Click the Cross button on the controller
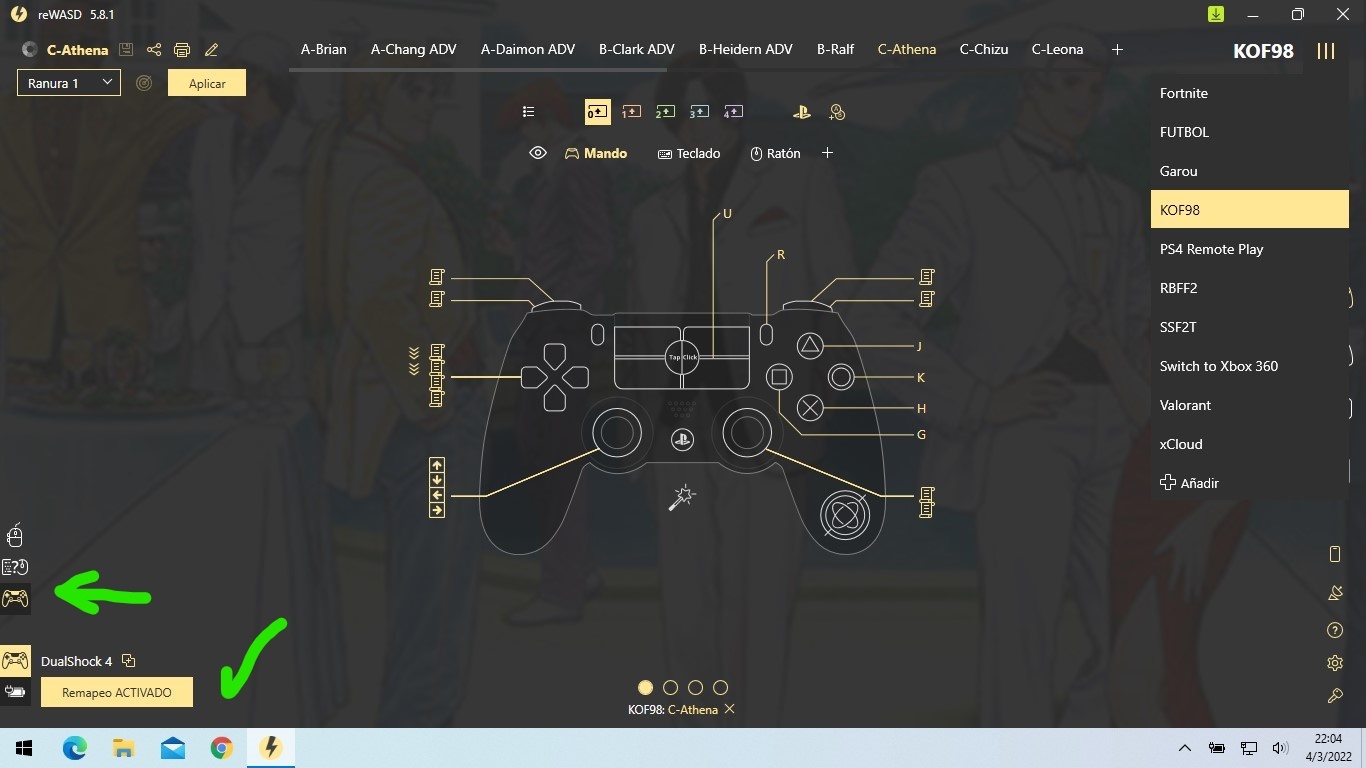The width and height of the screenshot is (1366, 768). 810,408
